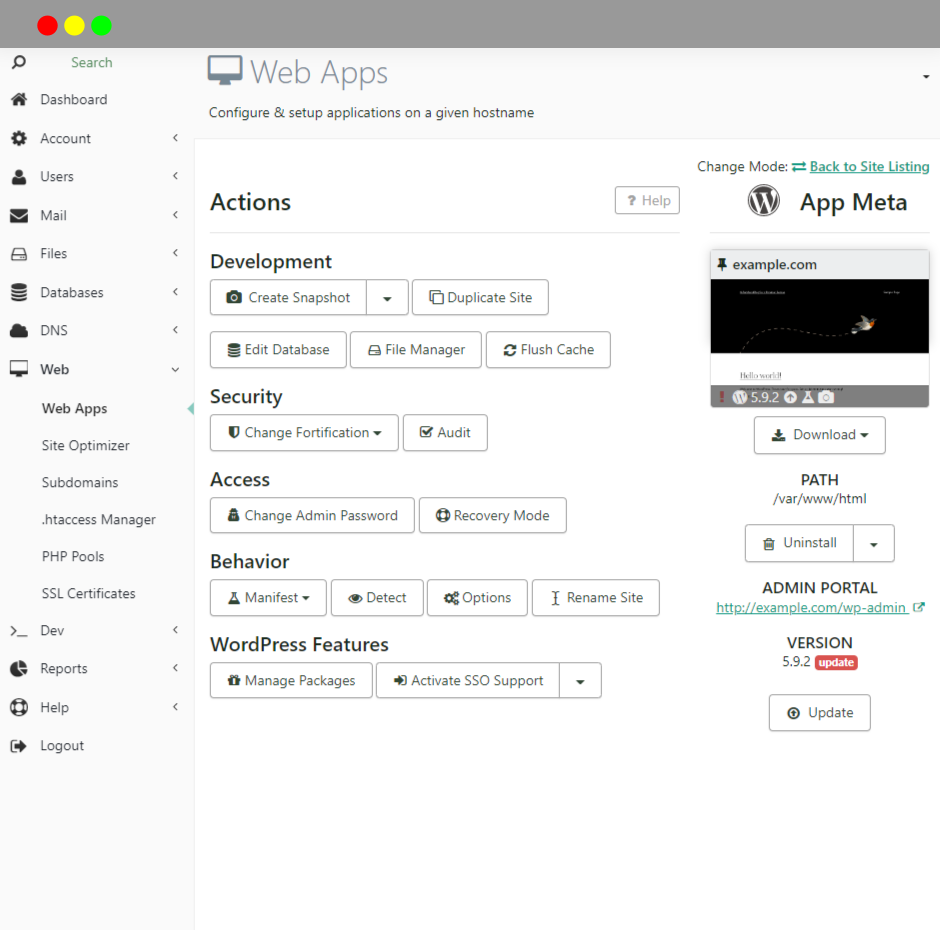940x930 pixels.
Task: Click the Create Snapshot button
Action: click(288, 297)
